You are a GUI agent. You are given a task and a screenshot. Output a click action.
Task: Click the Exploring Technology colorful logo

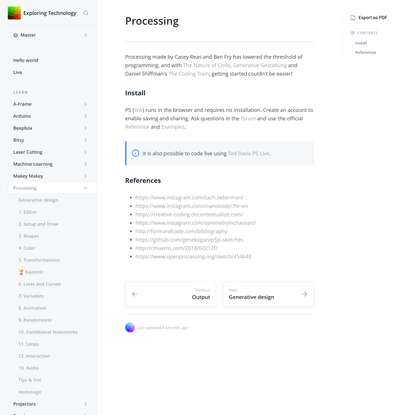tap(14, 13)
